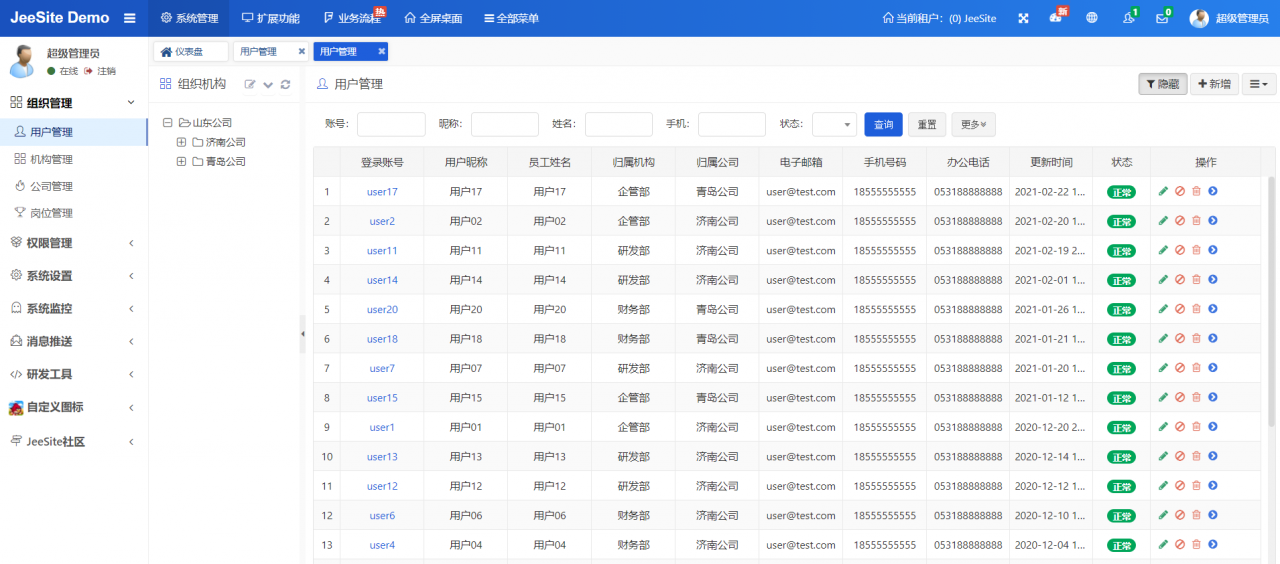Open the 状态 status dropdown
Viewport: 1280px width, 564px height.
[x=834, y=124]
